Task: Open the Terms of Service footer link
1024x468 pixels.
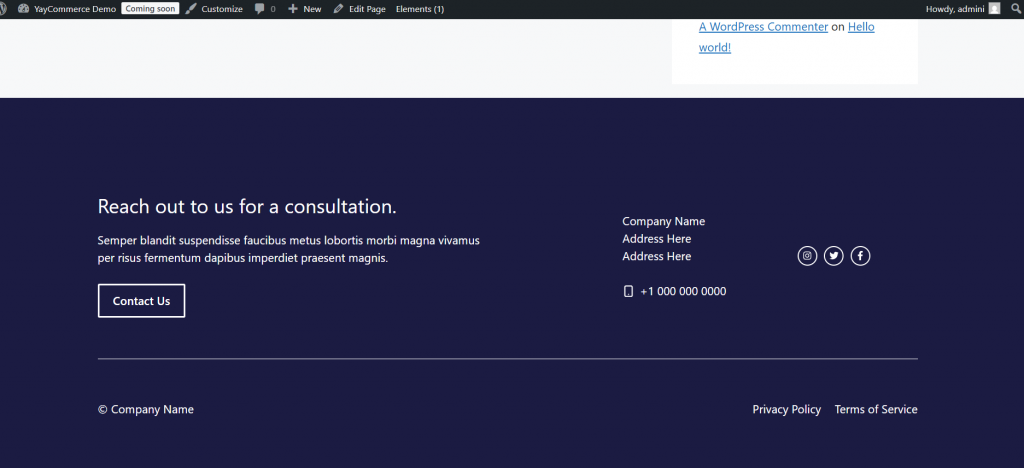Action: (876, 409)
